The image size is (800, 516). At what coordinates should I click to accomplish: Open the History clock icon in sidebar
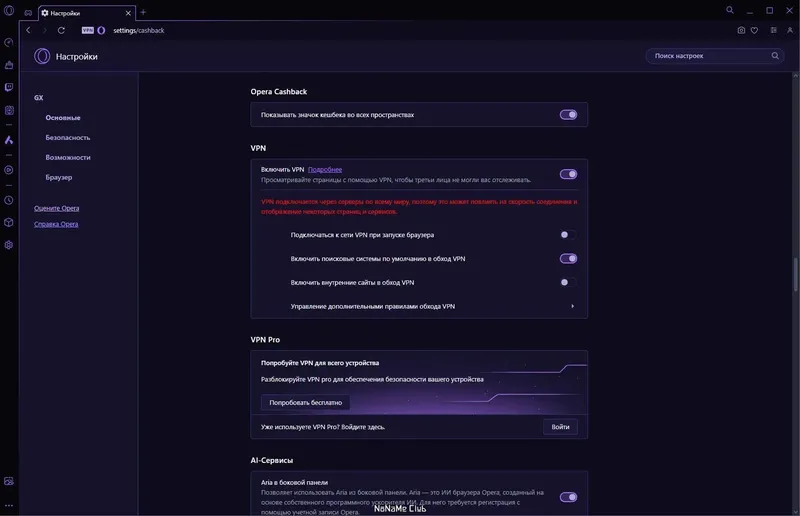(9, 200)
